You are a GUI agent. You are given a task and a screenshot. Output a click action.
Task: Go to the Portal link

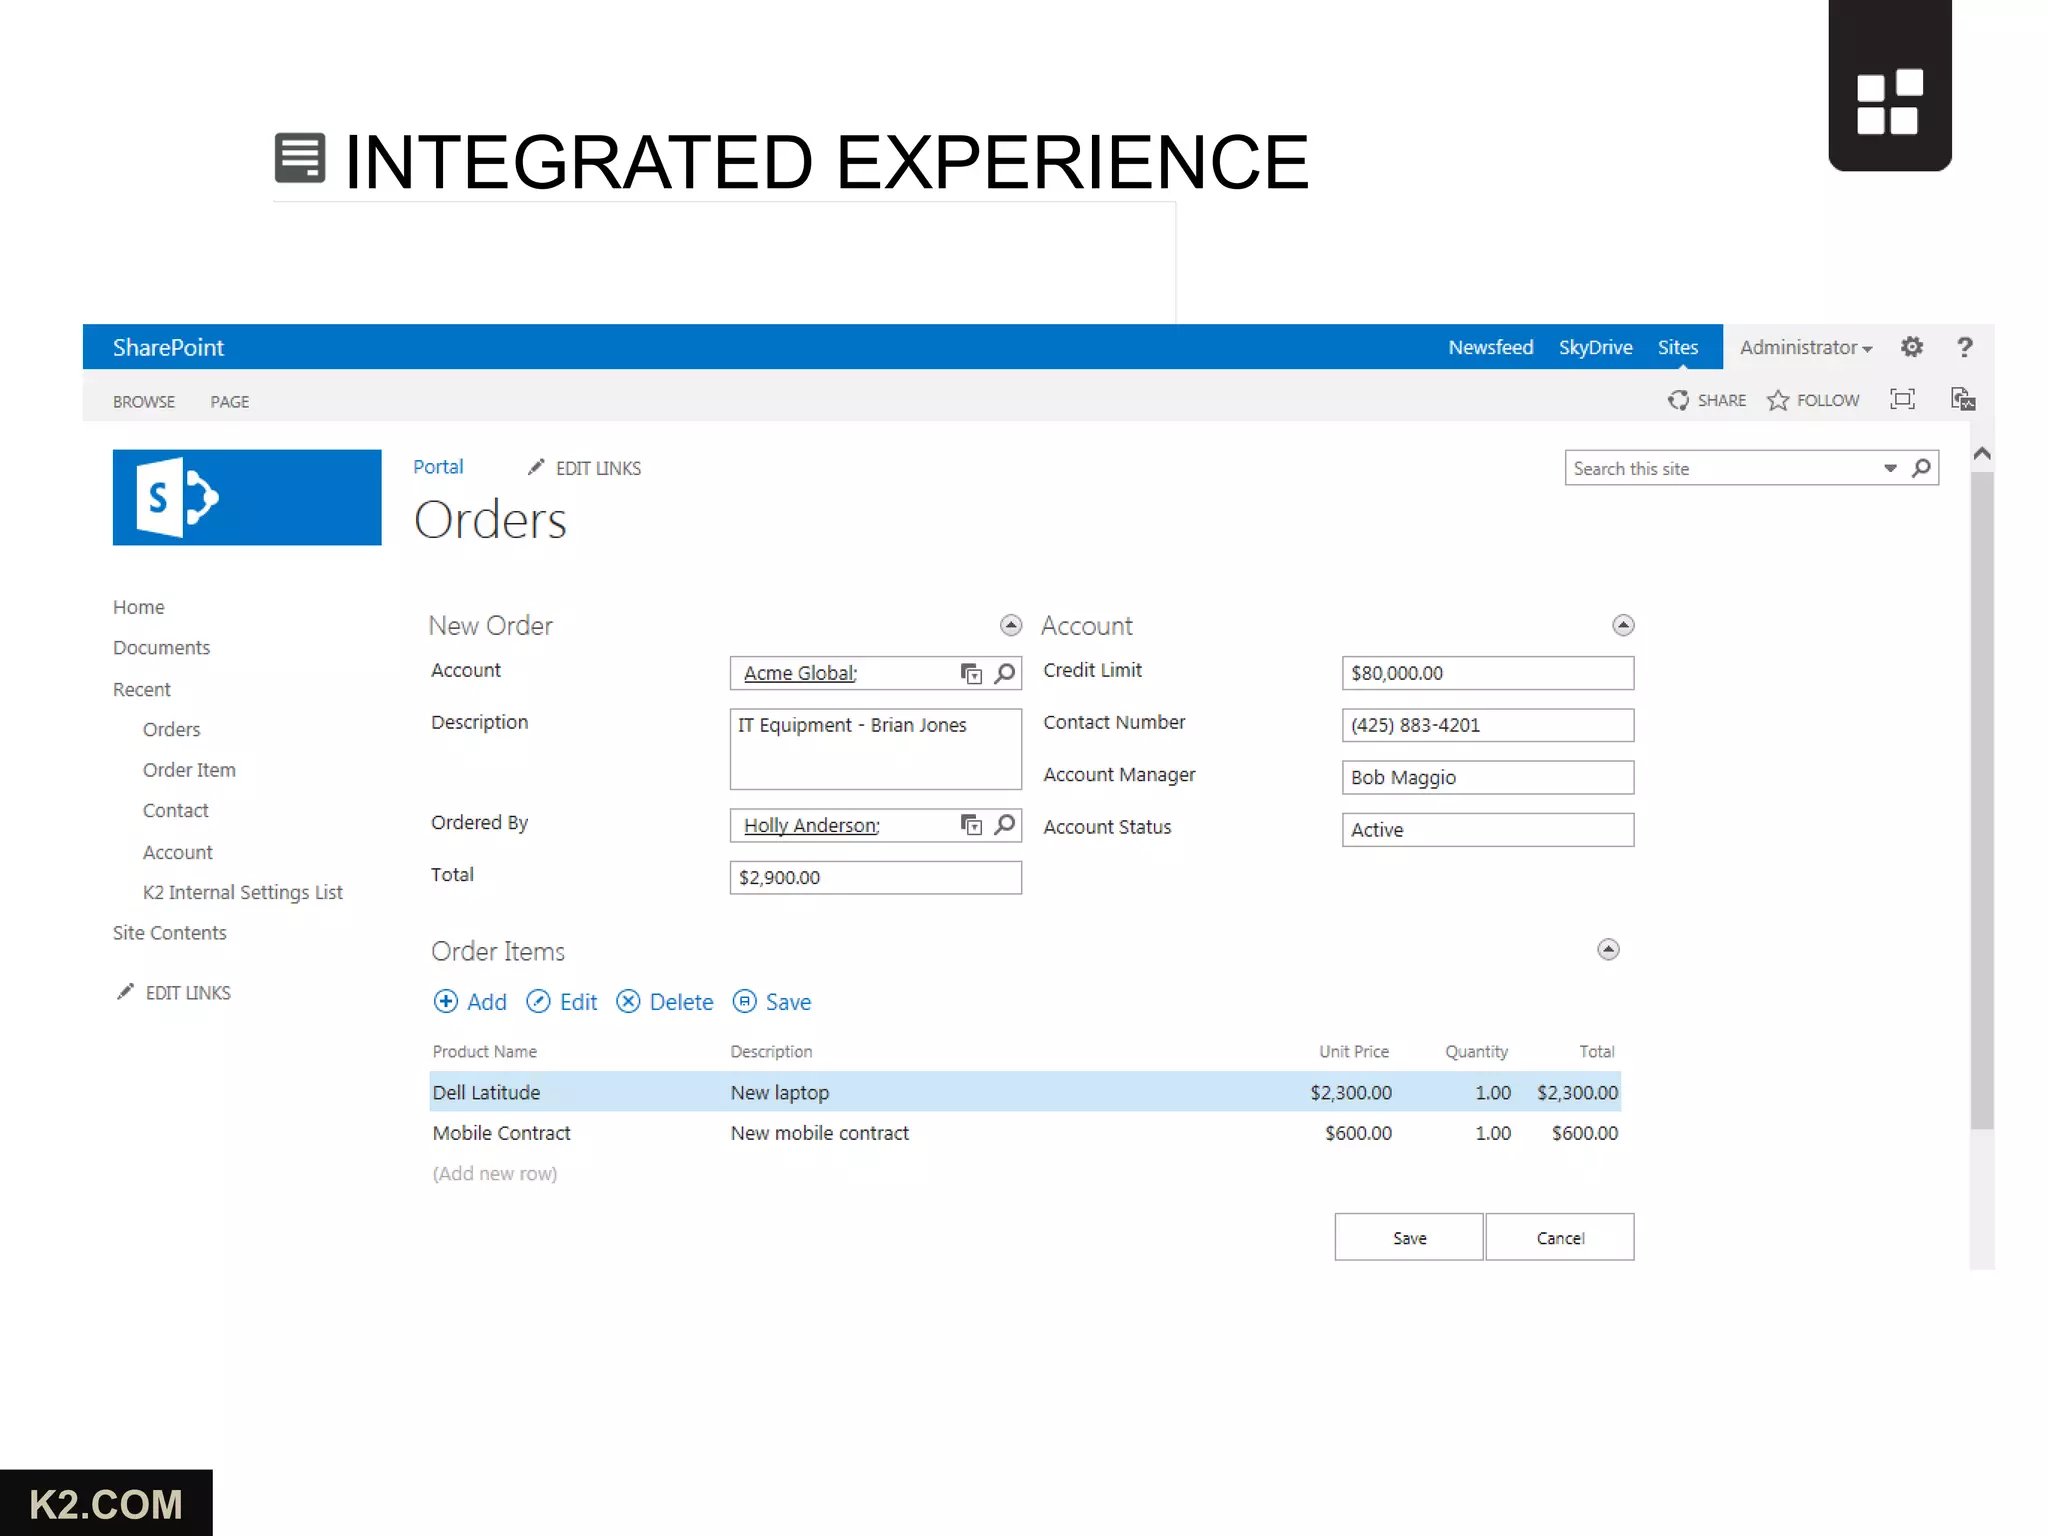pyautogui.click(x=438, y=467)
